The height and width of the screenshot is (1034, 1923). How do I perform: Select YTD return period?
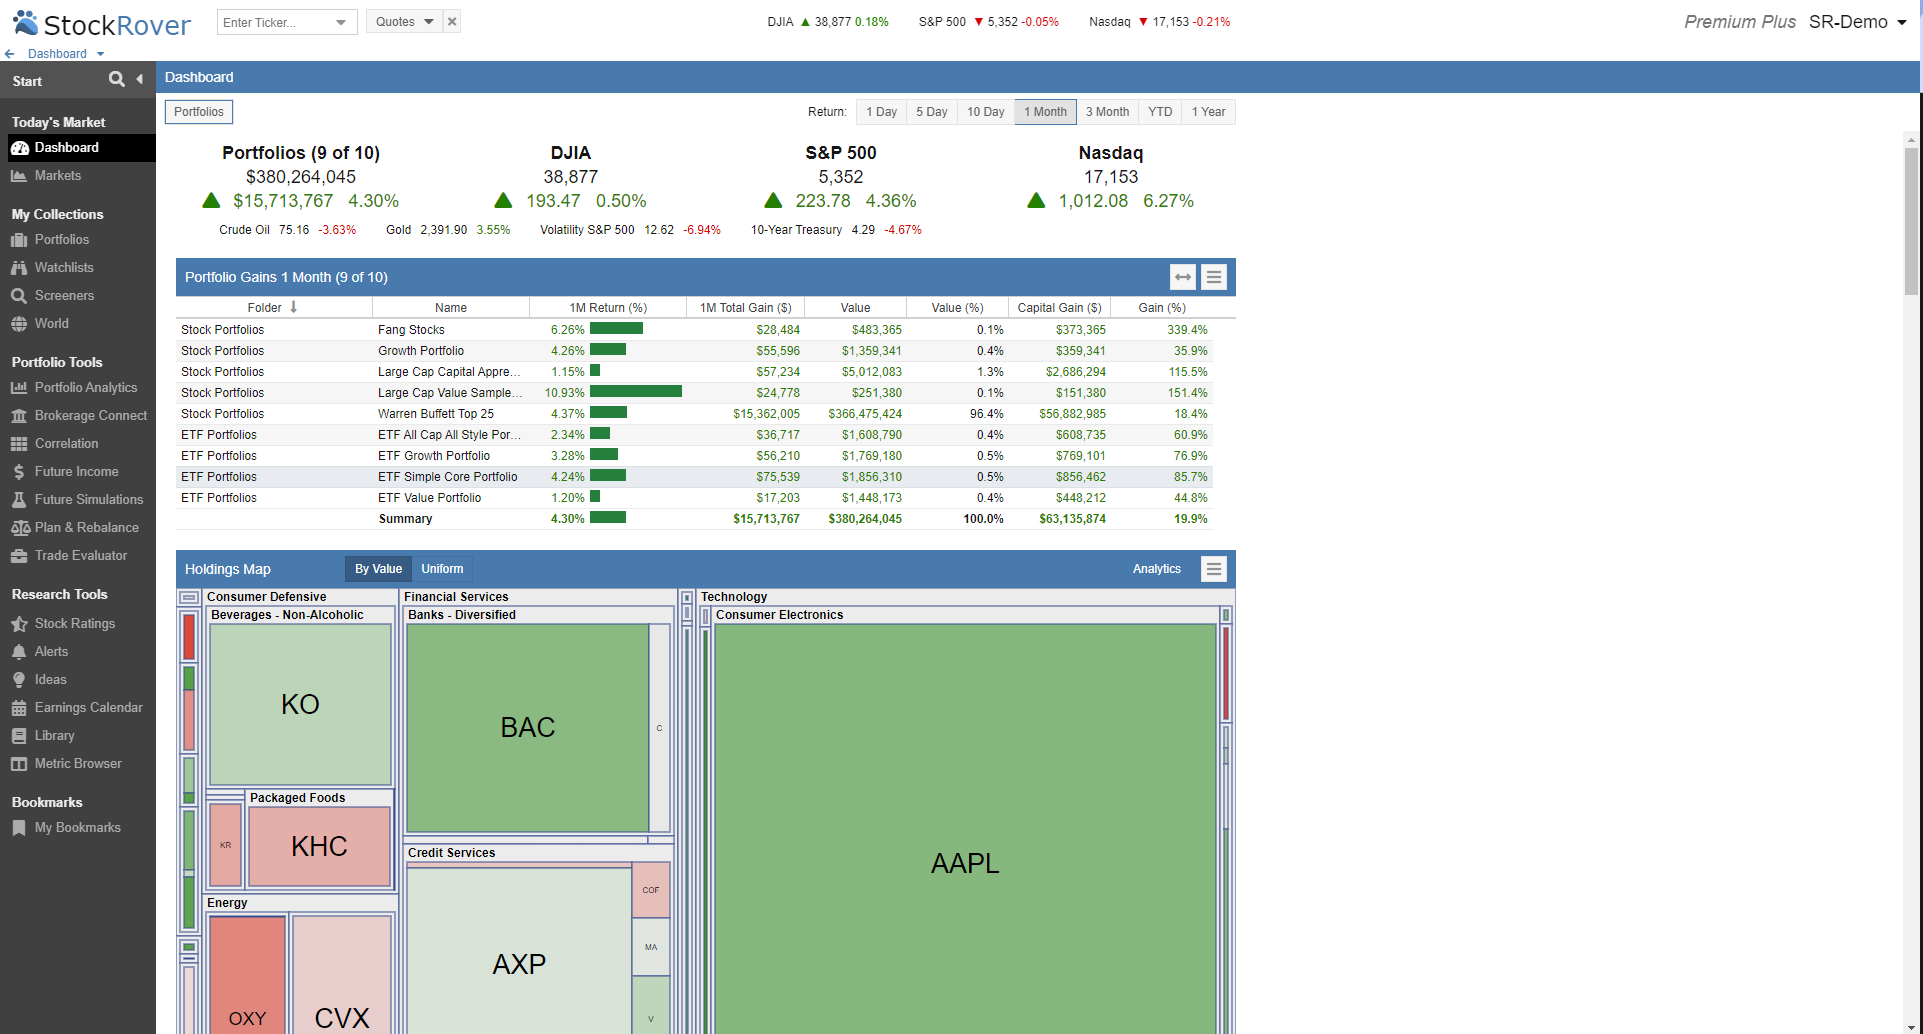pyautogui.click(x=1160, y=112)
